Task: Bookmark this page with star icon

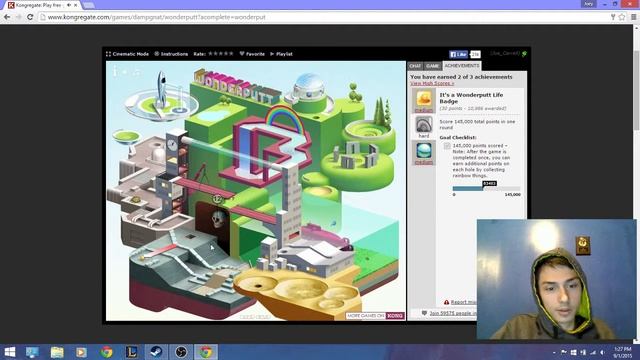Action: point(622,17)
